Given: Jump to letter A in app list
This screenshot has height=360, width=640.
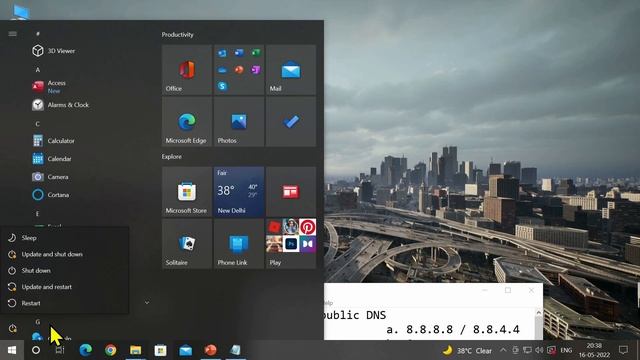Looking at the screenshot, I should [x=38, y=70].
